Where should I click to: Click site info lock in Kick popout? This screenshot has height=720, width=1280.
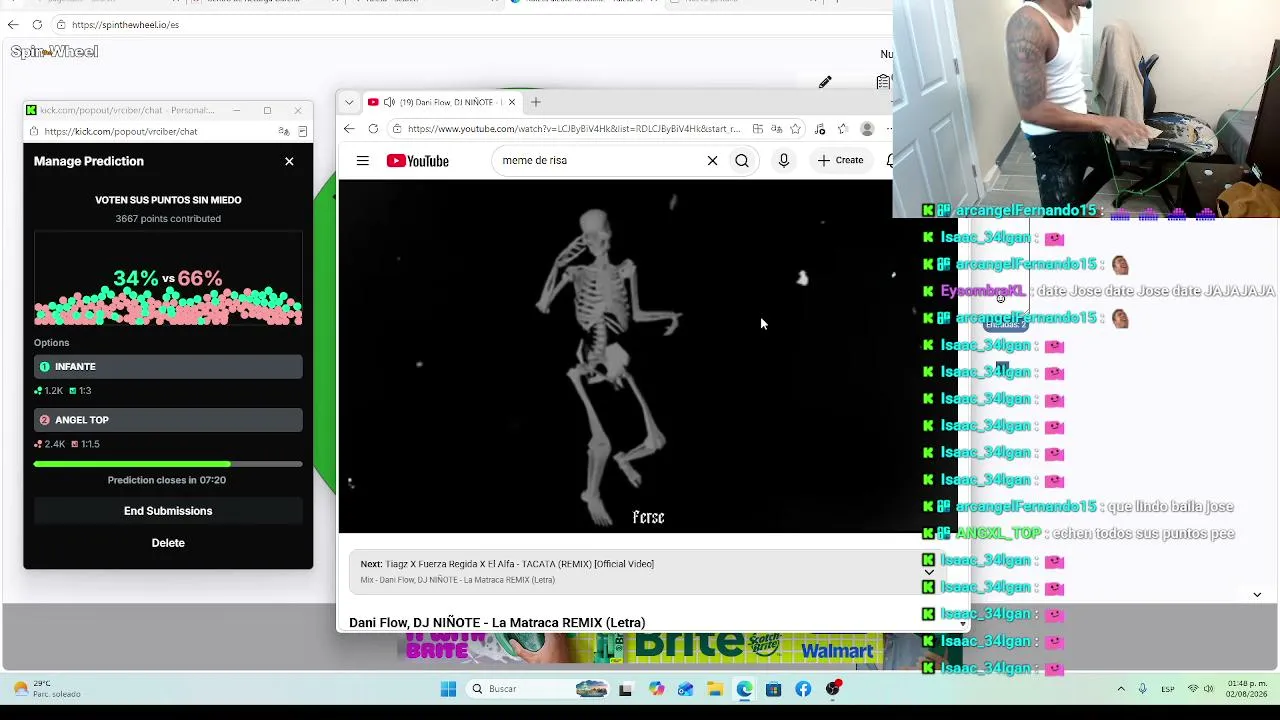tap(33, 131)
